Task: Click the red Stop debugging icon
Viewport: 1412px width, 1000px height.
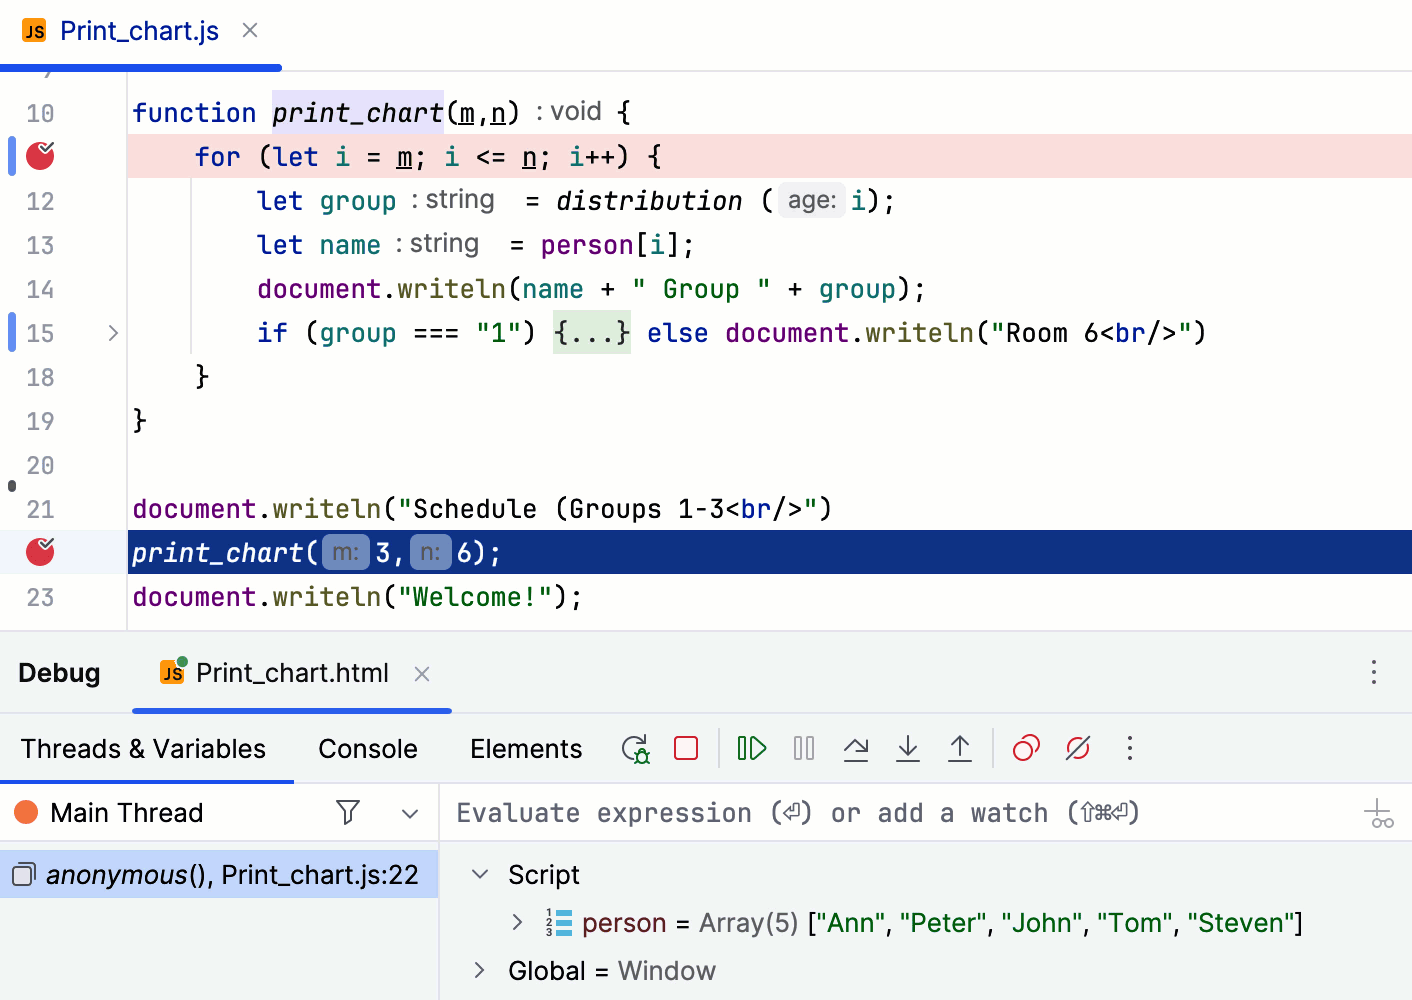Action: coord(686,748)
